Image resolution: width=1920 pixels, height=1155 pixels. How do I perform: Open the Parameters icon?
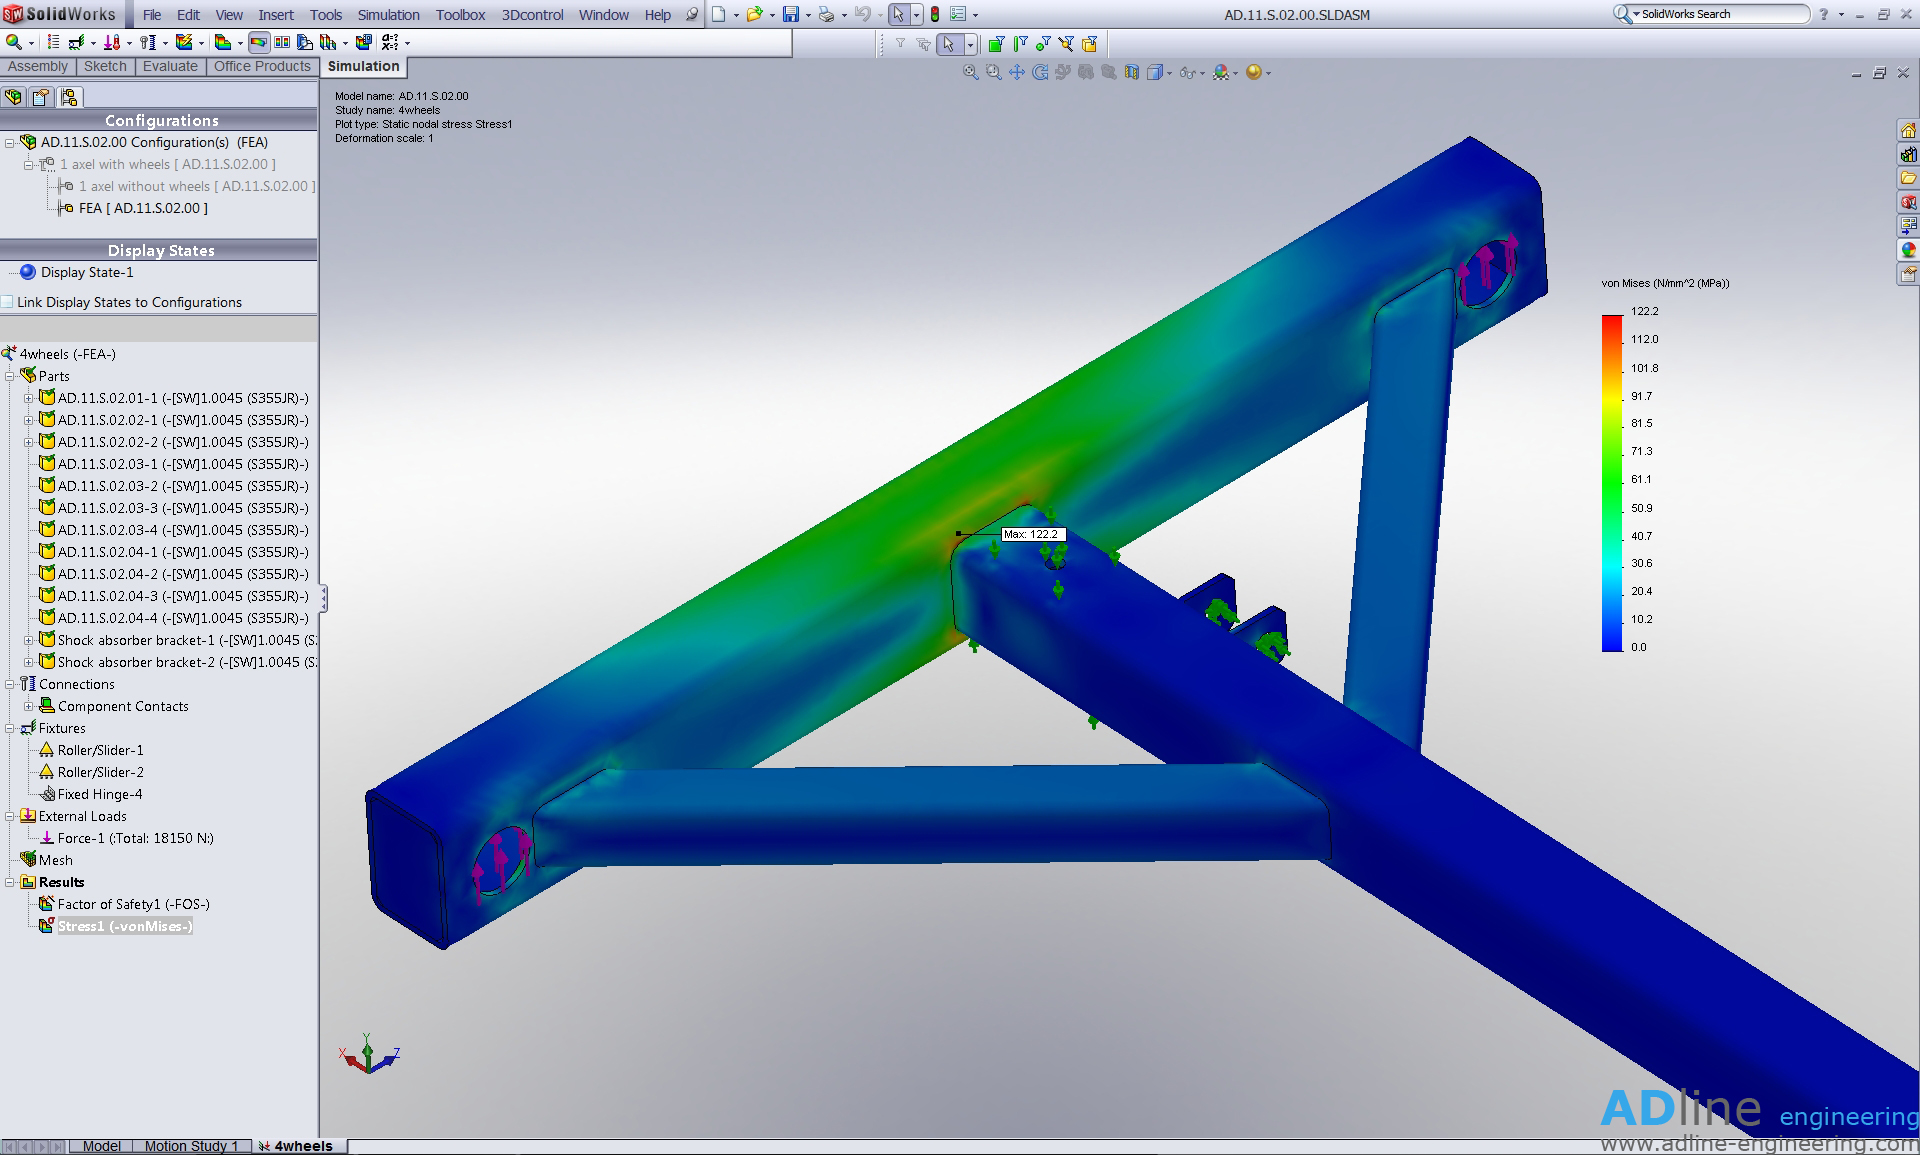tap(390, 43)
